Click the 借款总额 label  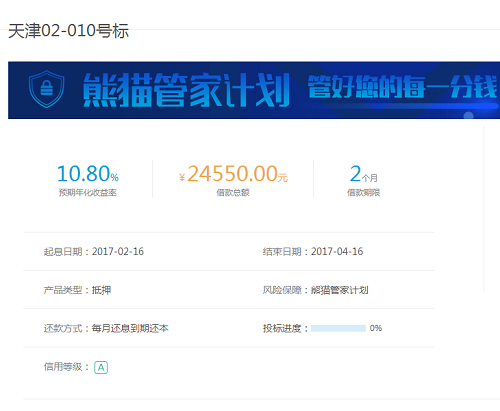tap(233, 192)
